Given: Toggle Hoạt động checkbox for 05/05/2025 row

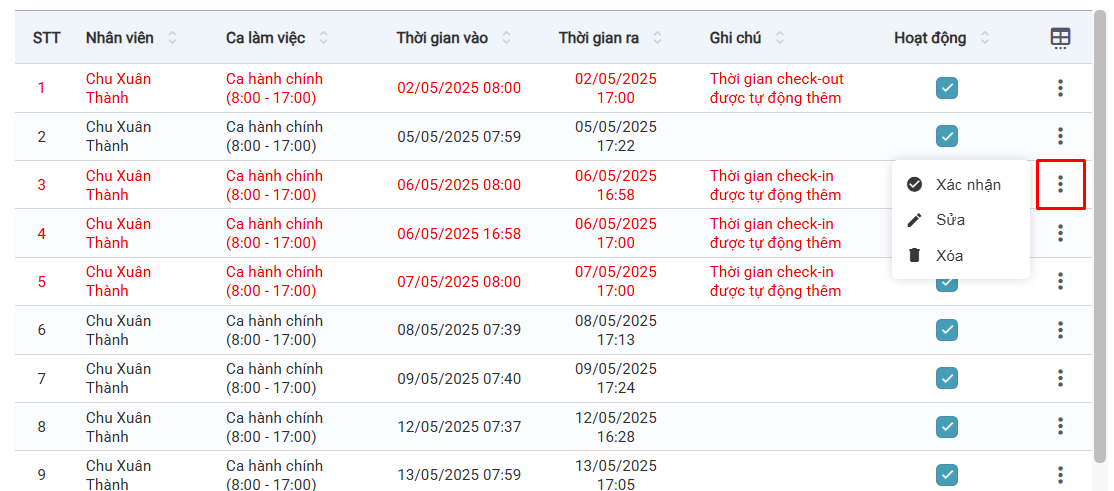Looking at the screenshot, I should [x=947, y=136].
